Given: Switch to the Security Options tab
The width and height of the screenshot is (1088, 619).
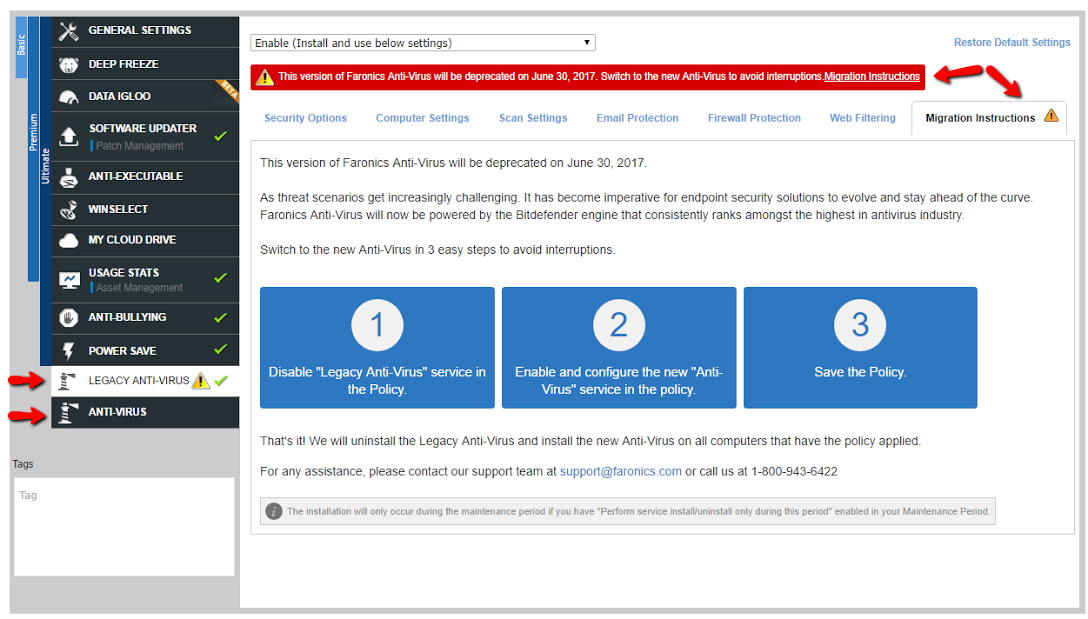Looking at the screenshot, I should (x=305, y=118).
